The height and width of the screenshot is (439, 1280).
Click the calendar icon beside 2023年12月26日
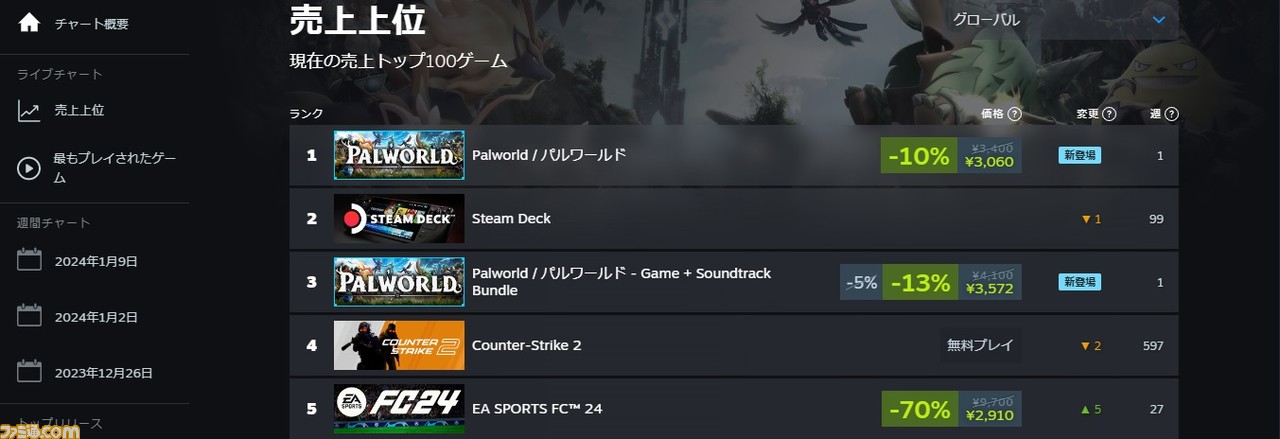point(29,373)
